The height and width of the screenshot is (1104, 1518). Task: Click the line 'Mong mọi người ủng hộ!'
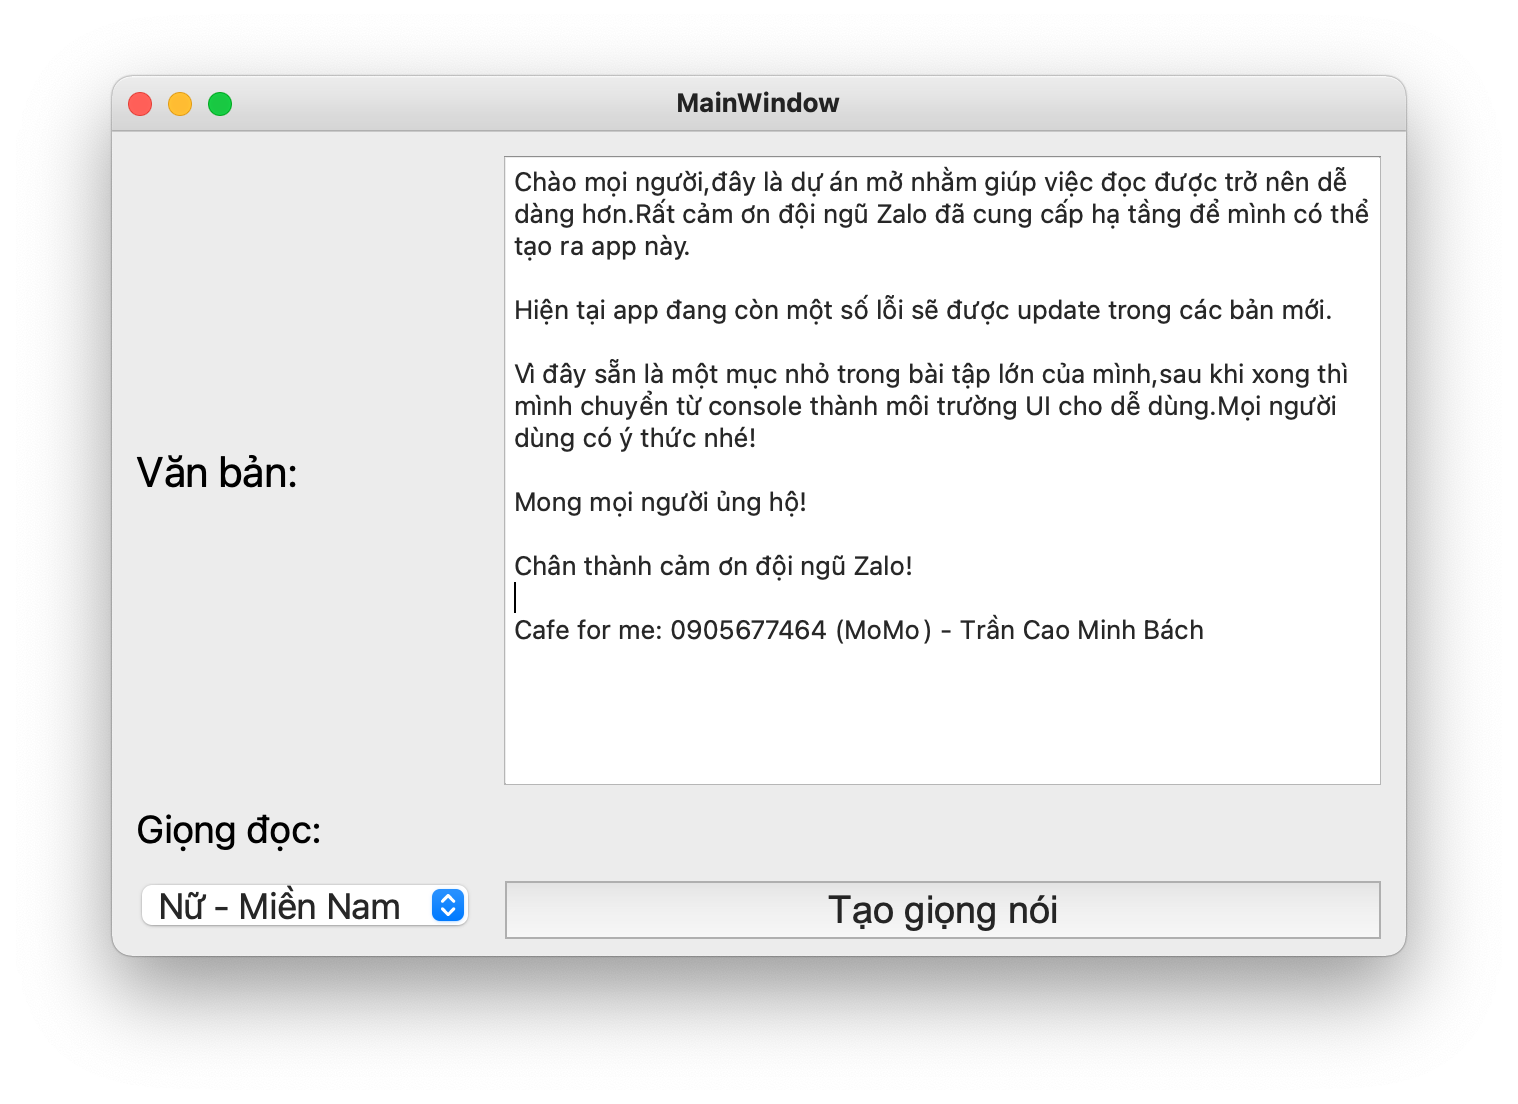pyautogui.click(x=660, y=502)
